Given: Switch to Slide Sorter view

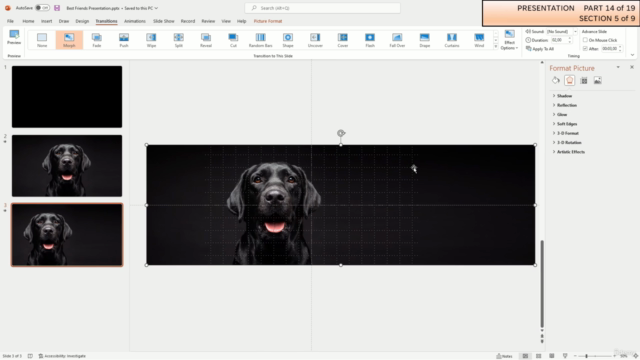Looking at the screenshot, I should tap(538, 356).
